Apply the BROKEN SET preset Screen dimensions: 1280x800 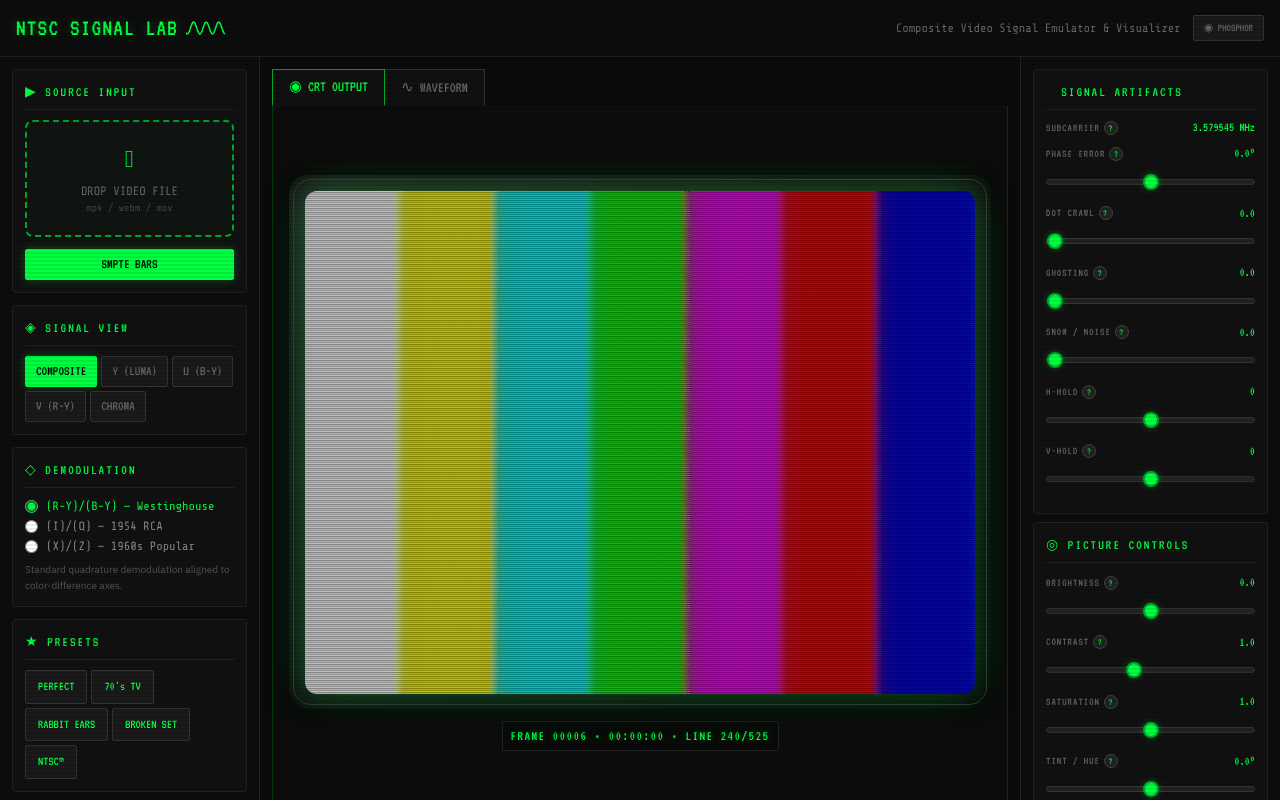click(150, 724)
